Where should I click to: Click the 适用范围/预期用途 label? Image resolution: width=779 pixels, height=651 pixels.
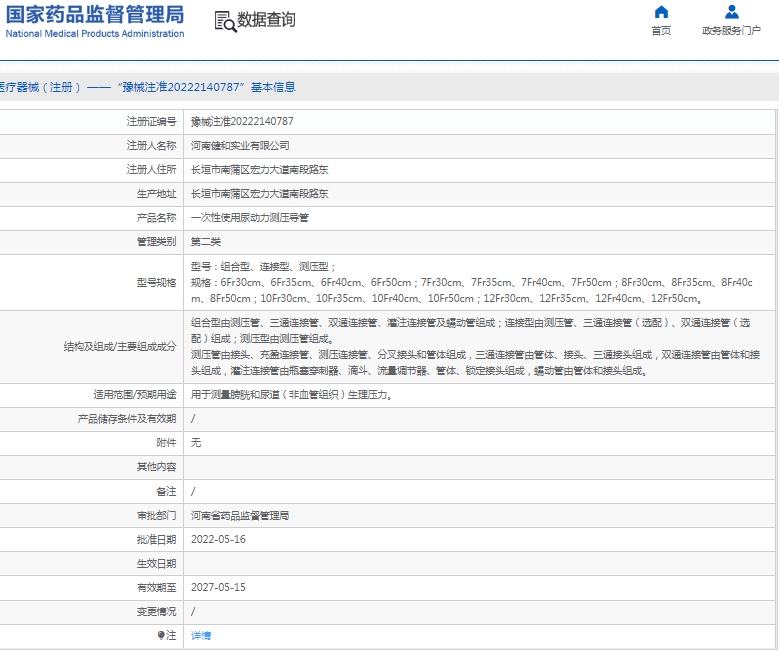click(x=135, y=395)
